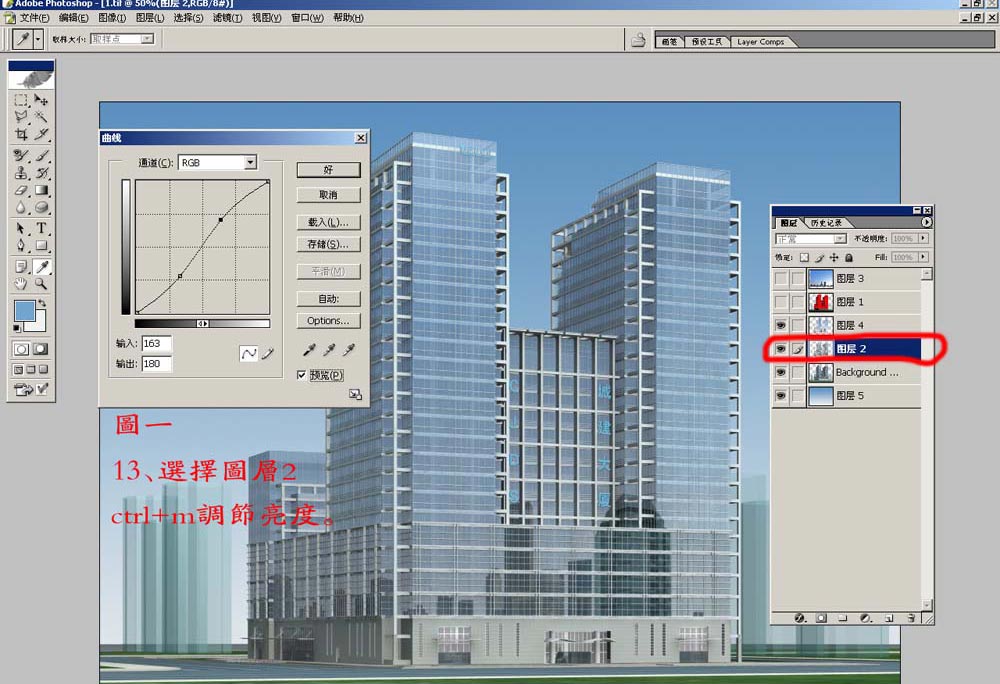Select the Type tool
Image resolution: width=1000 pixels, height=684 pixels.
click(41, 228)
